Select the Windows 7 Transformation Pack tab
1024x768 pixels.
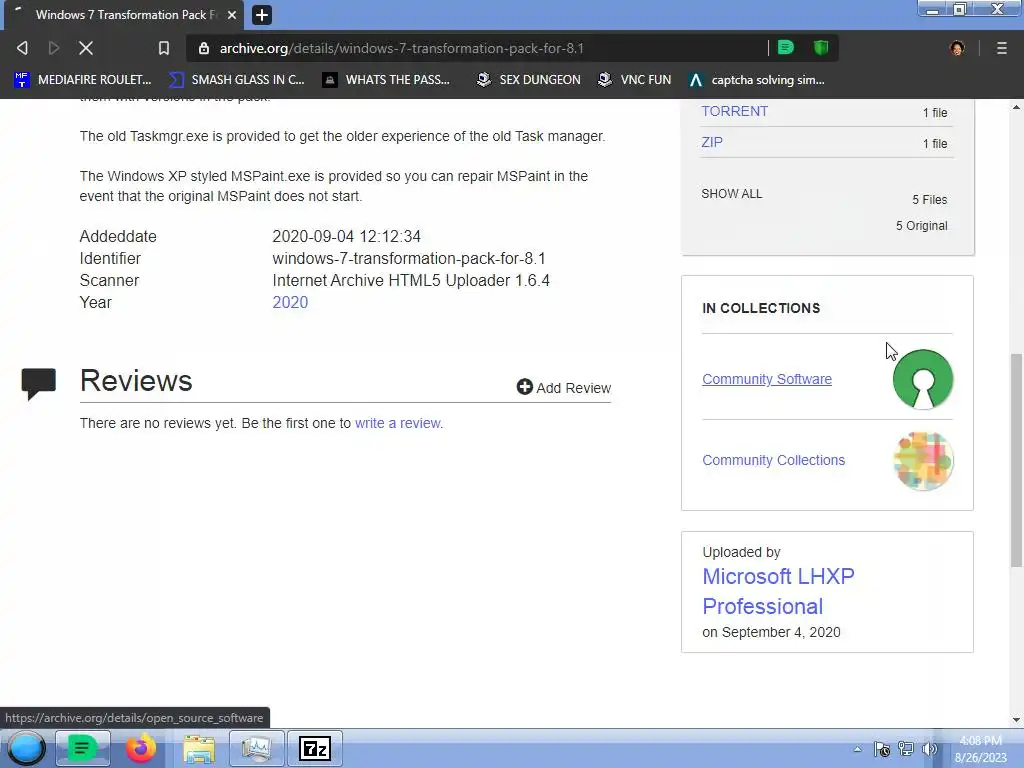point(124,15)
